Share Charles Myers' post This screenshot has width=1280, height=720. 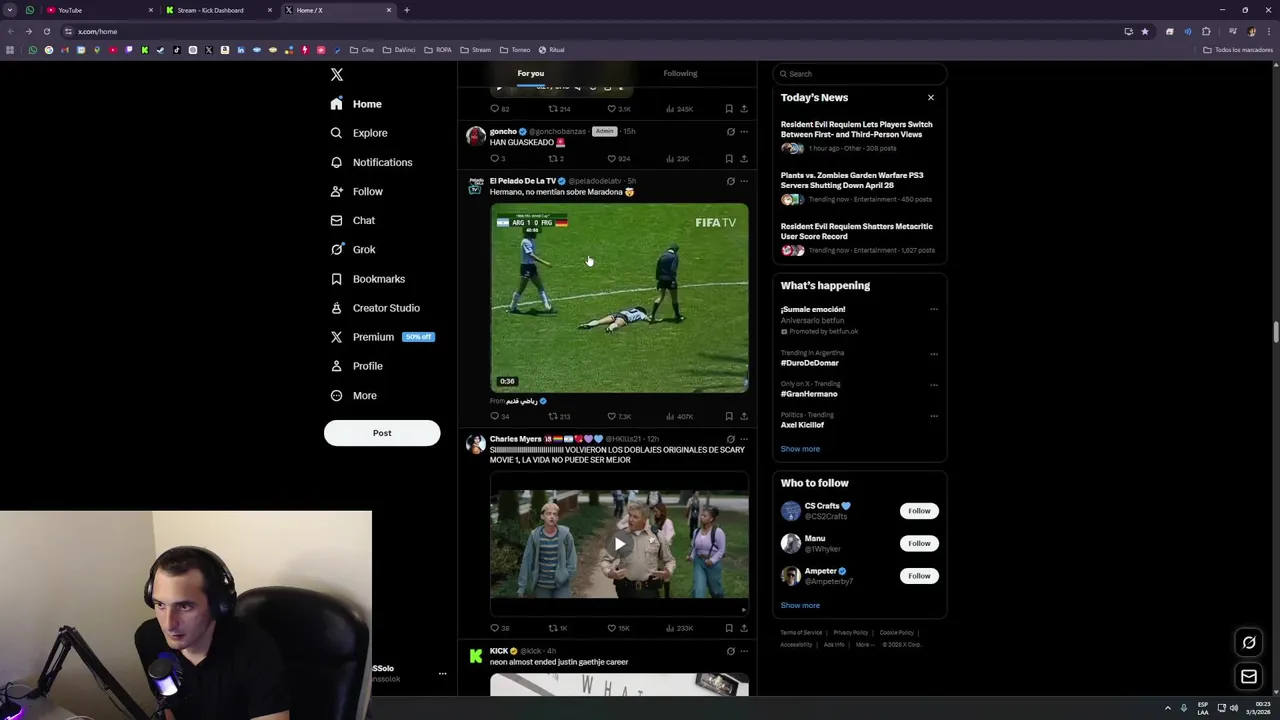click(744, 628)
